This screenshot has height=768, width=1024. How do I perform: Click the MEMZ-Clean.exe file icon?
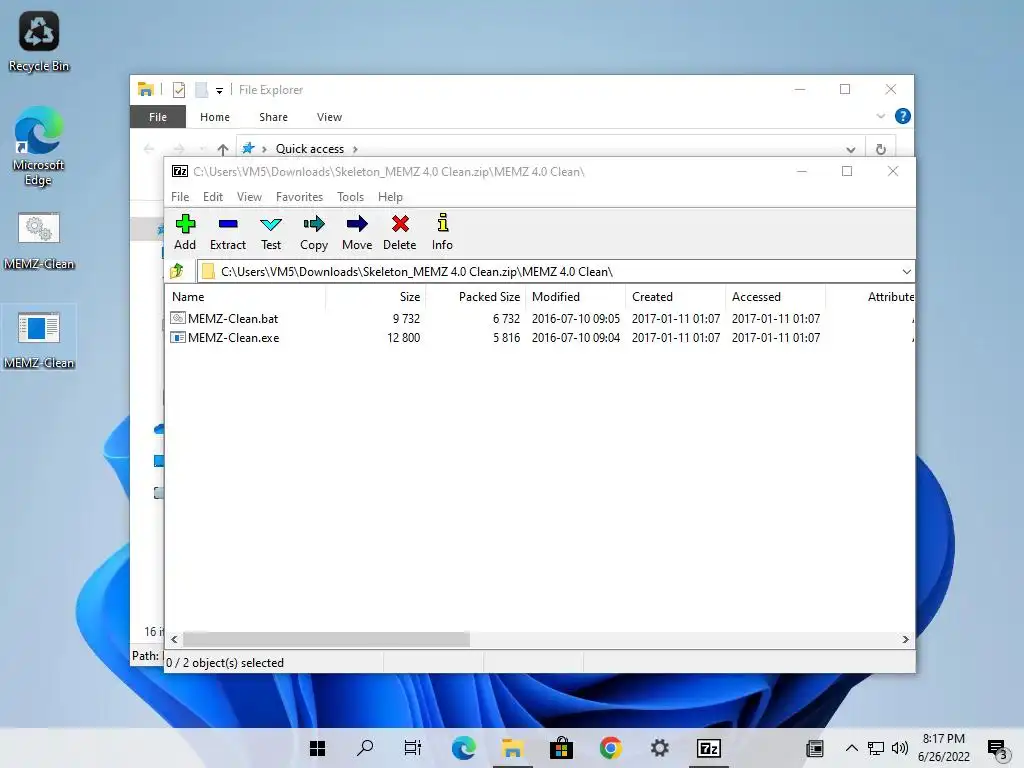tap(177, 338)
